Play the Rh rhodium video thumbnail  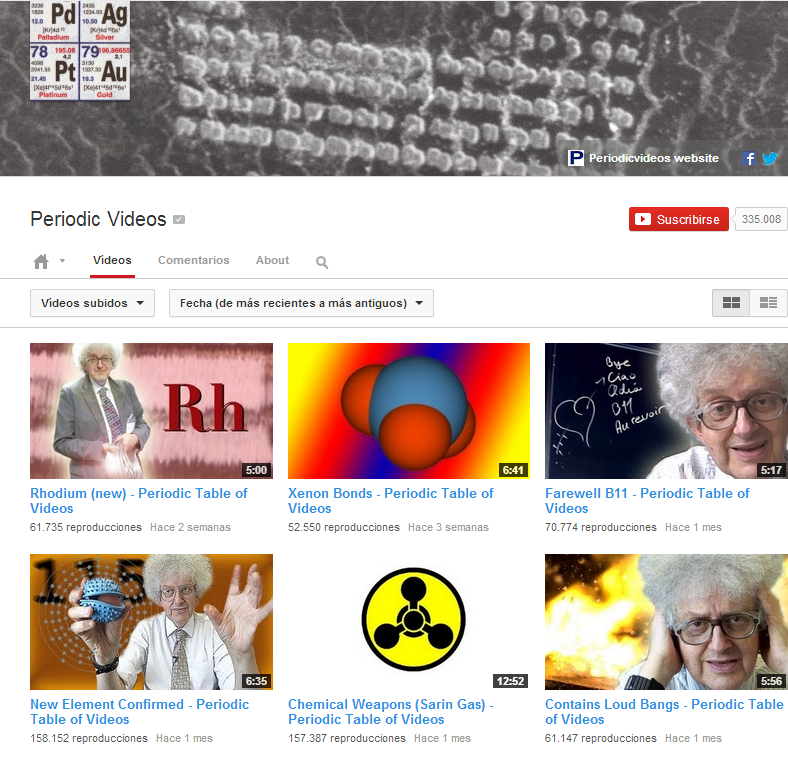[151, 411]
